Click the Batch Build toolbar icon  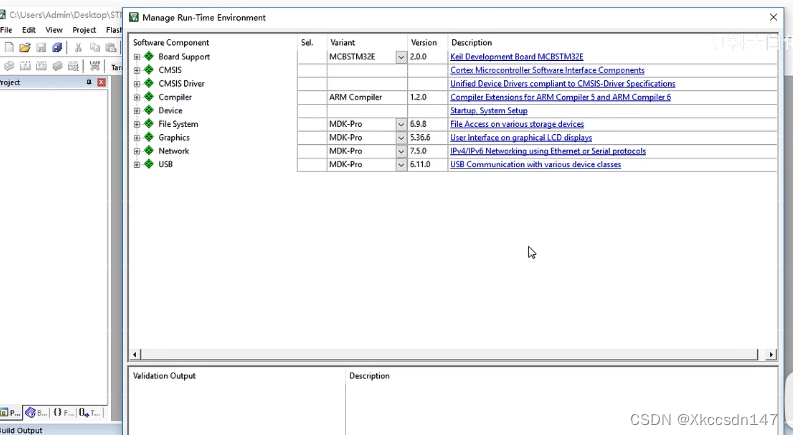(58, 66)
